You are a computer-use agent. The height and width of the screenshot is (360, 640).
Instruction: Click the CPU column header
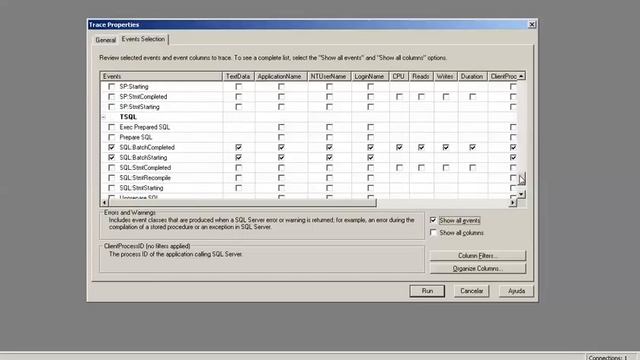pos(399,76)
